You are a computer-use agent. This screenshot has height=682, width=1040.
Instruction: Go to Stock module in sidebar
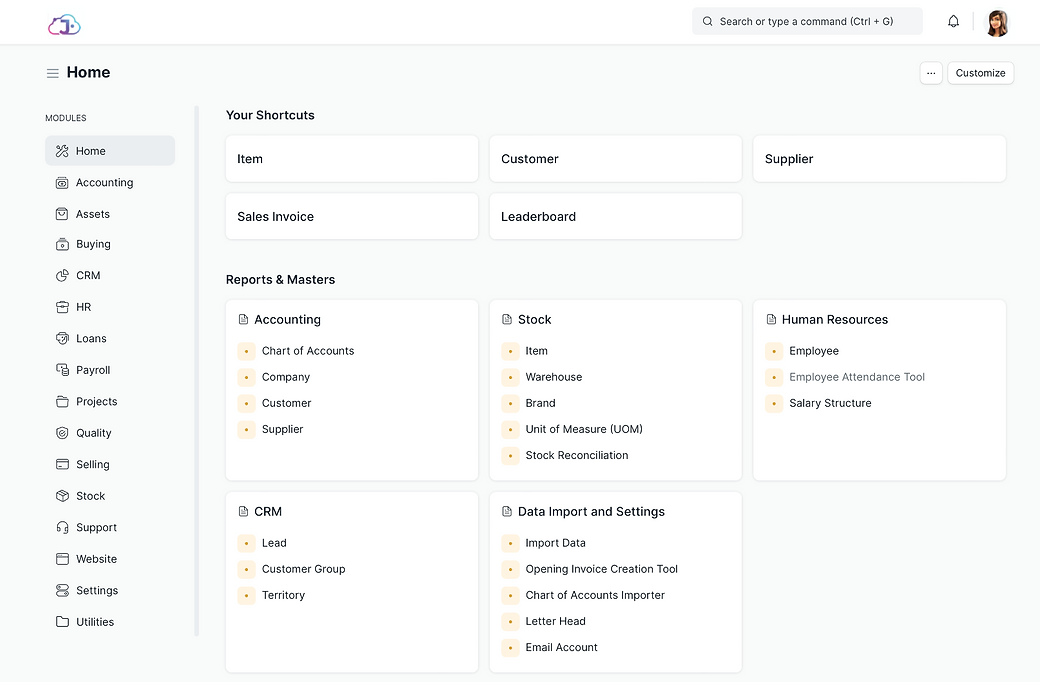pos(90,496)
